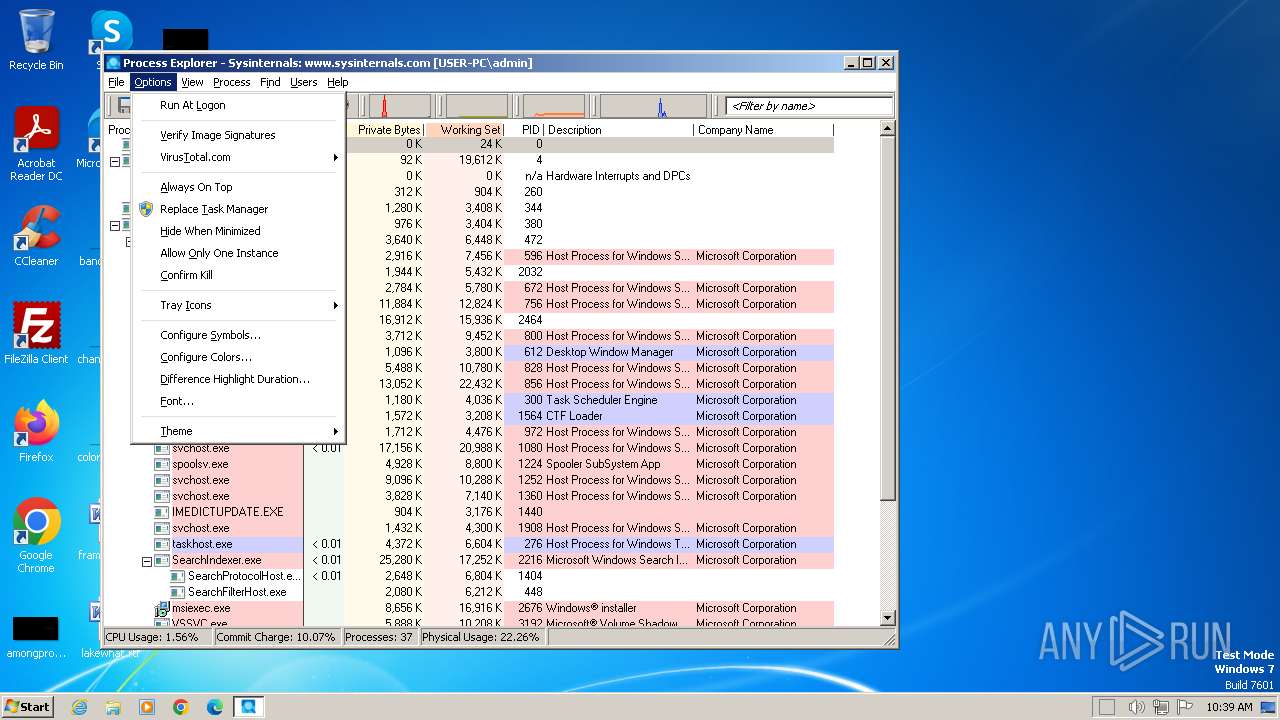Viewport: 1280px width, 720px height.
Task: Open Microsoft Edge from taskbar
Action: pyautogui.click(x=215, y=707)
